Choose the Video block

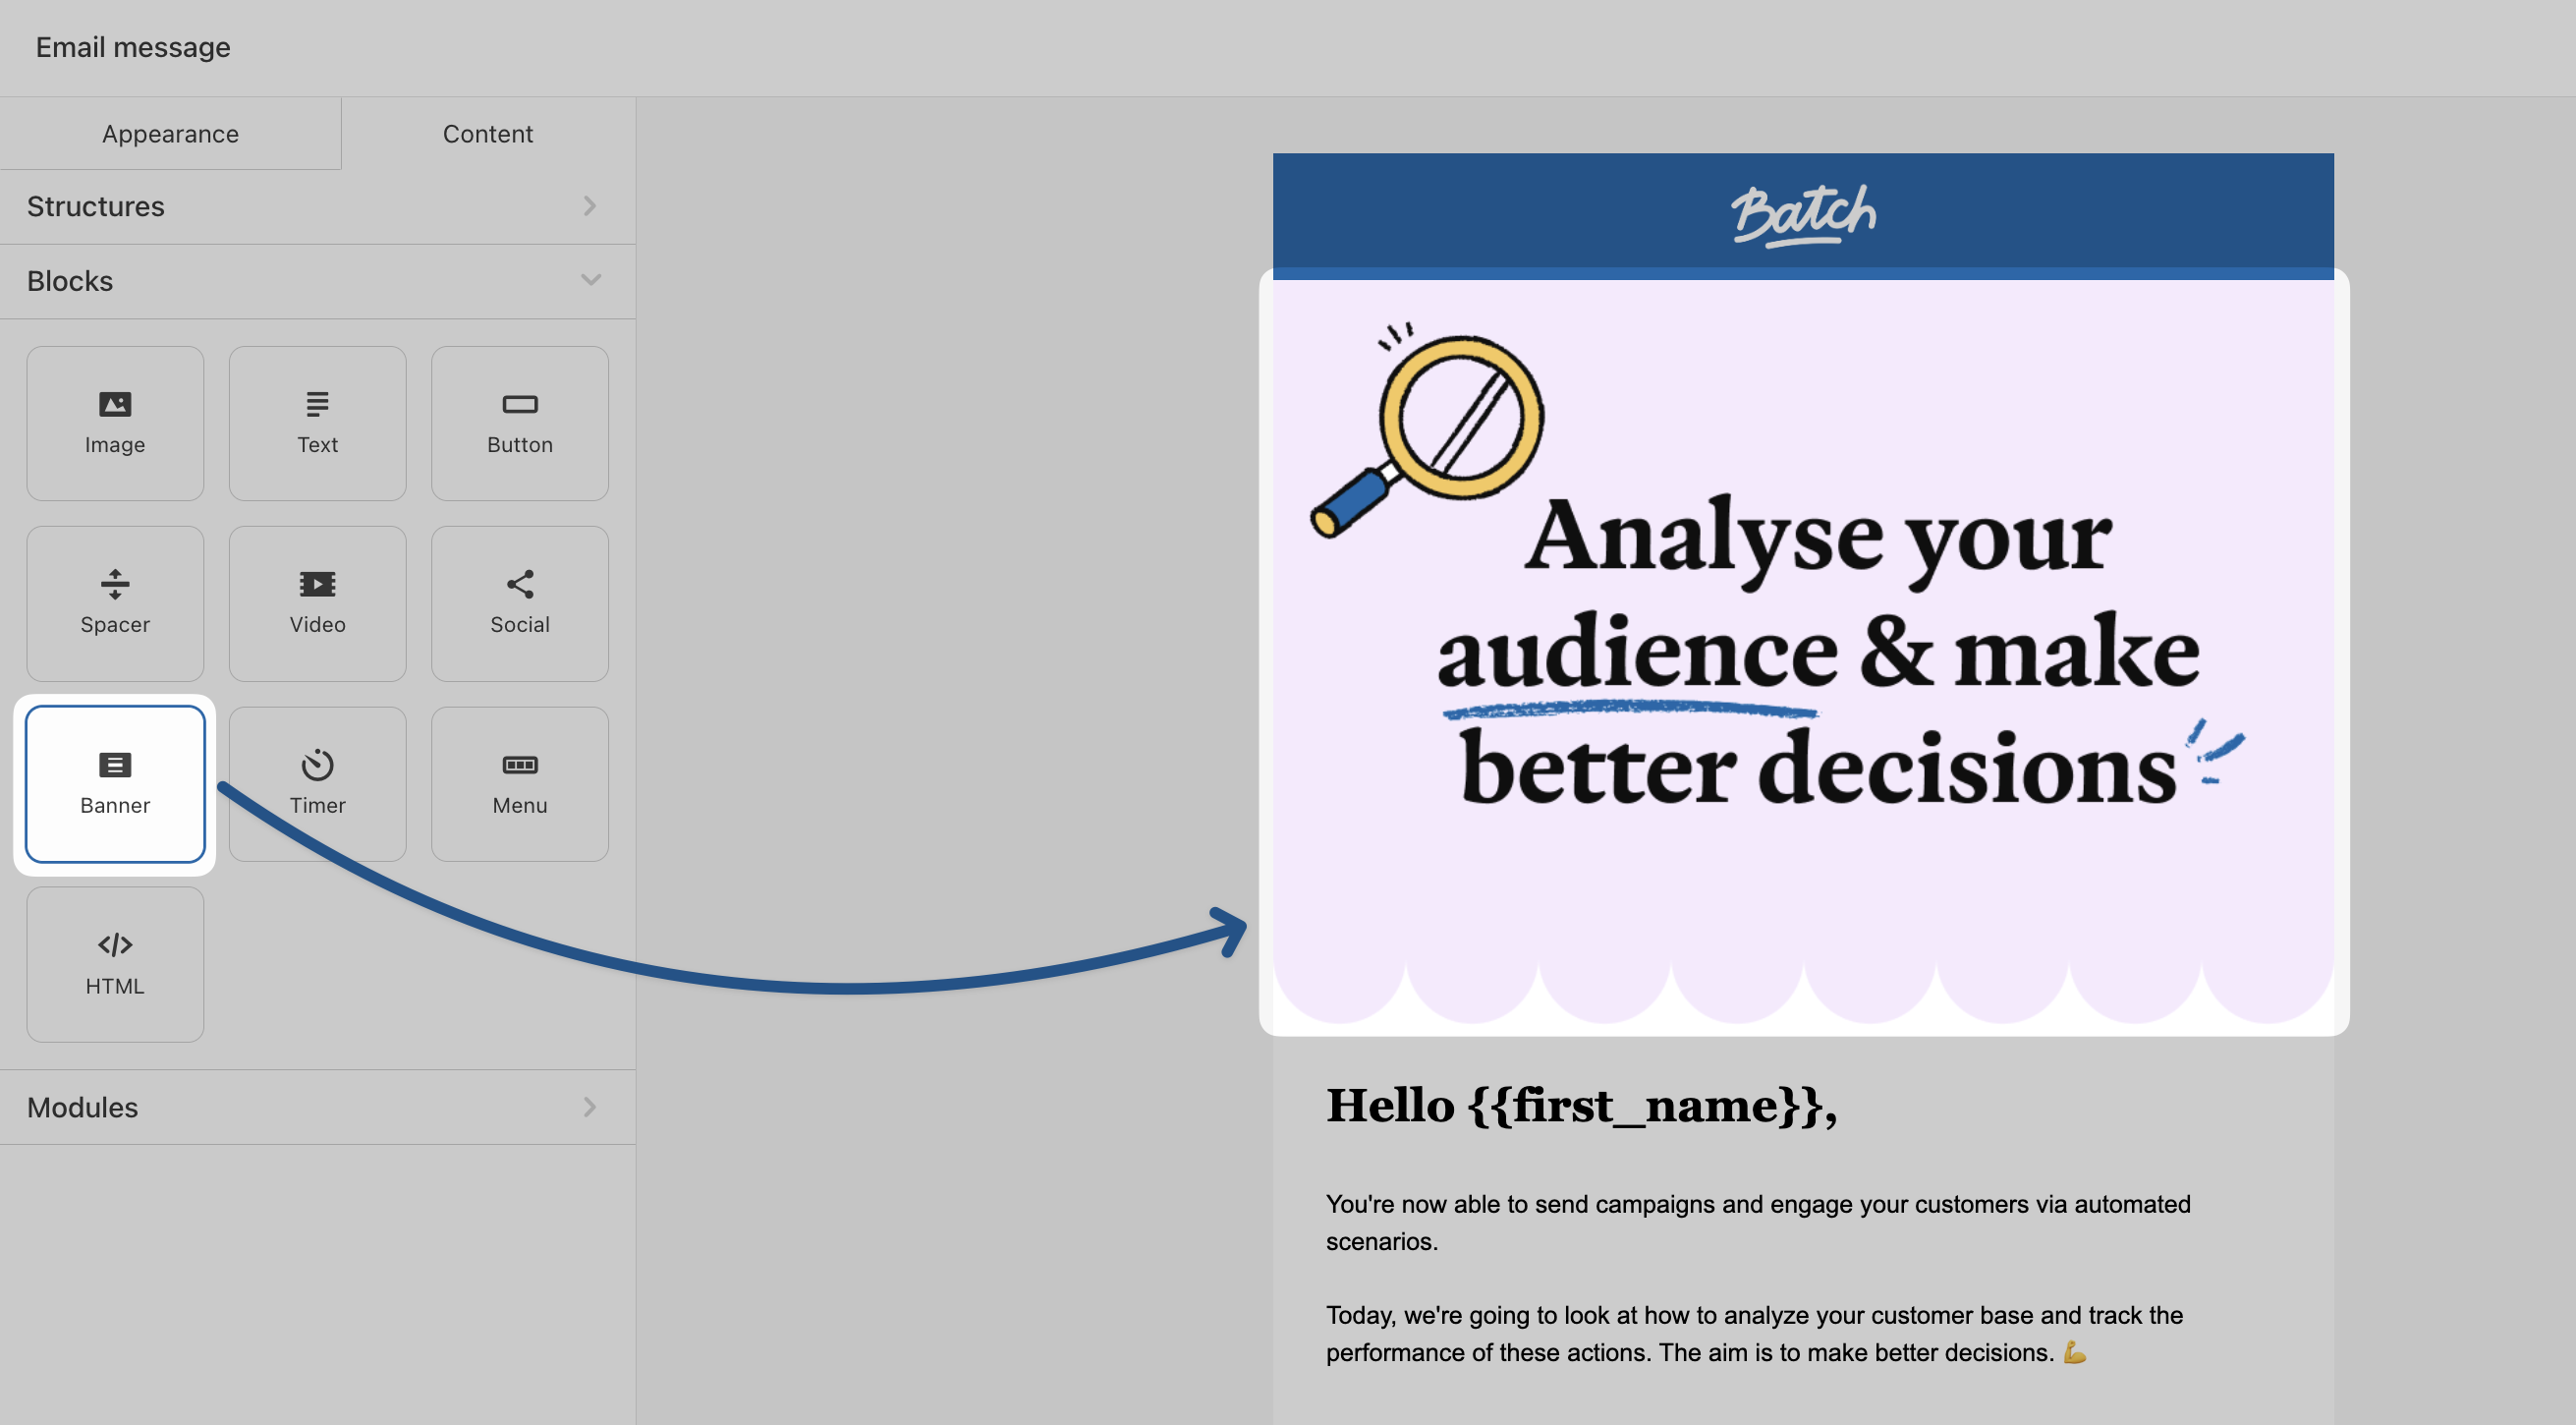[x=317, y=603]
